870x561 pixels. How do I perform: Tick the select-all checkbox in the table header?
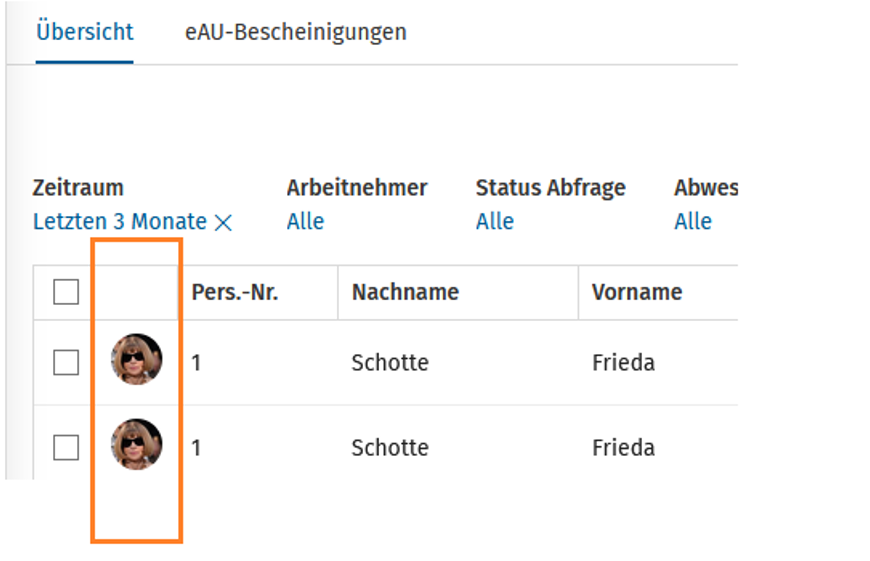point(66,292)
